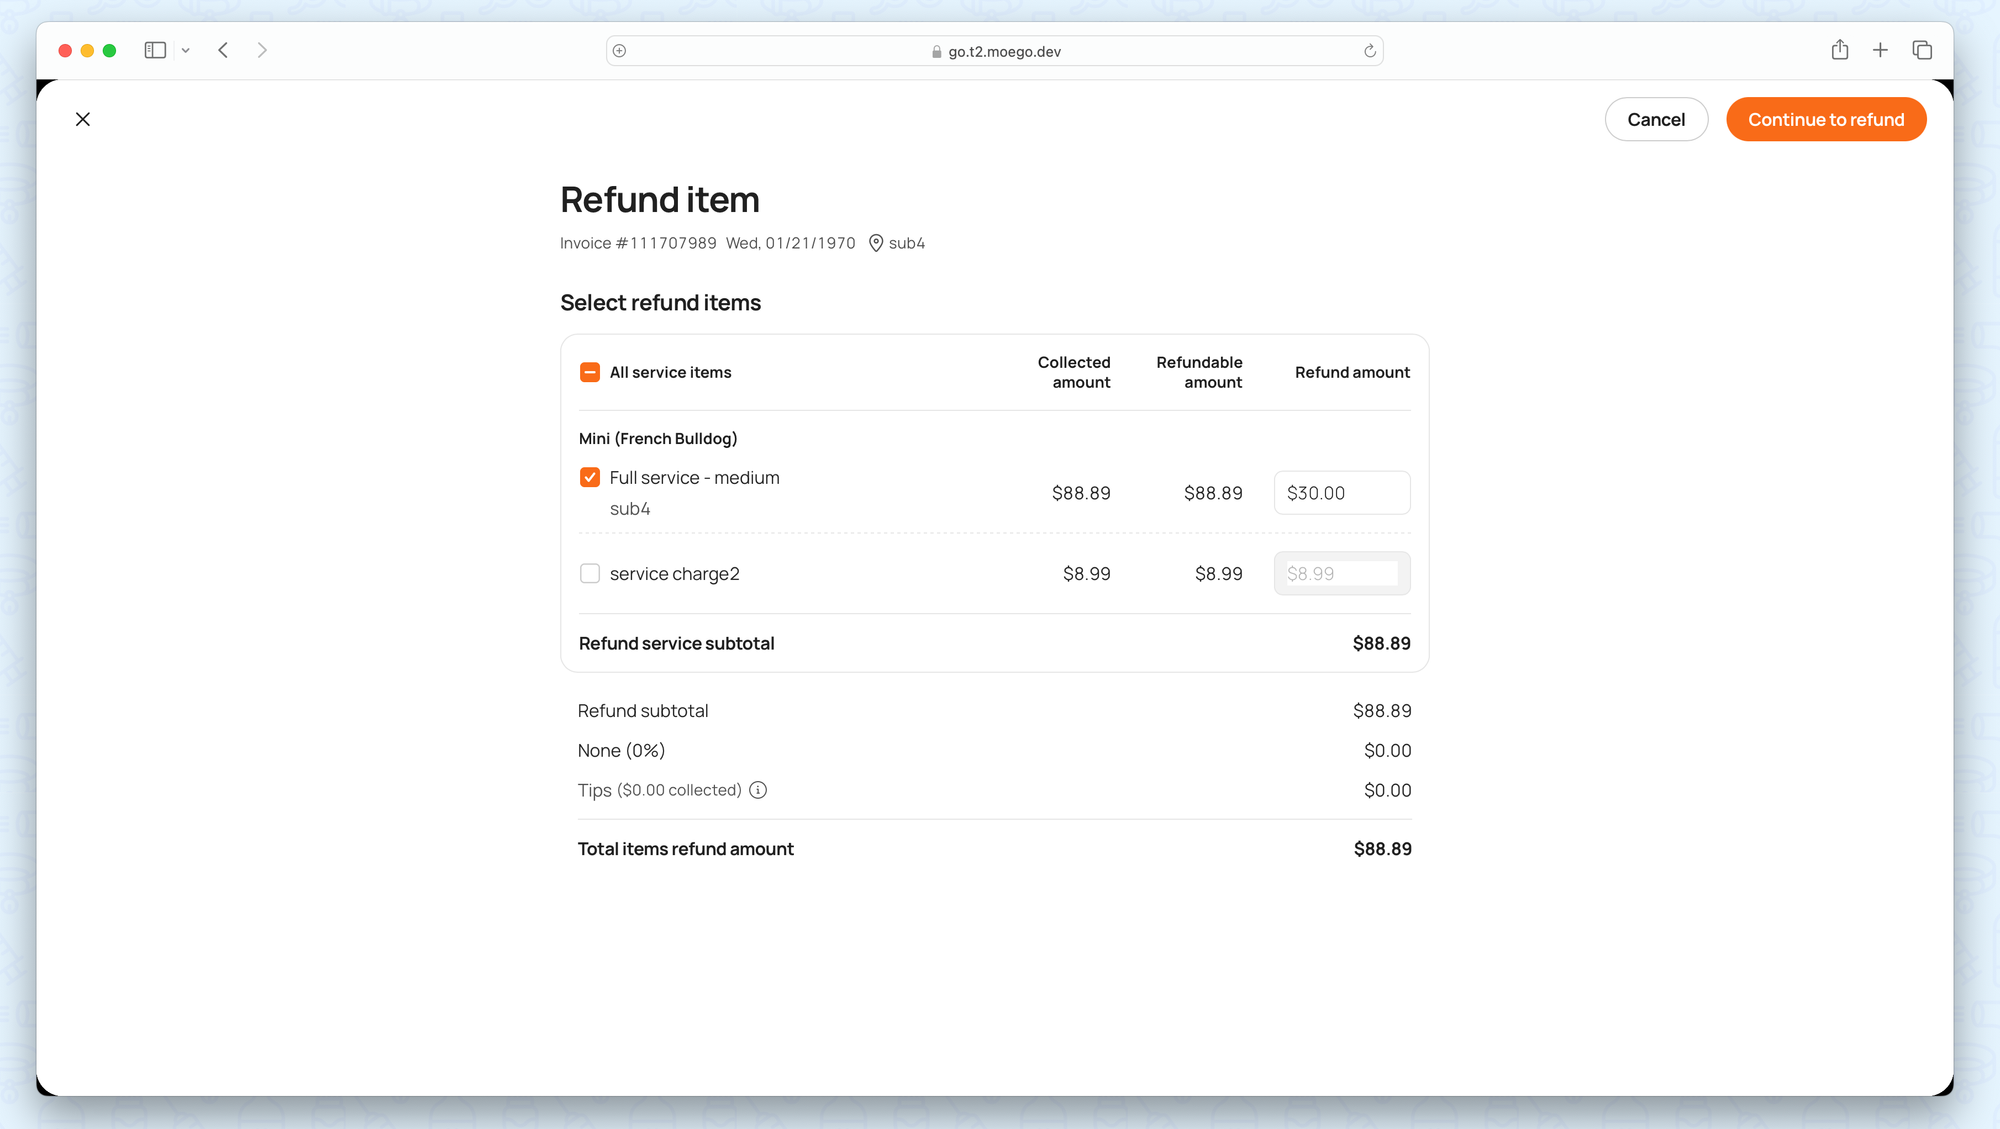
Task: Go forward to next page
Action: 262,50
